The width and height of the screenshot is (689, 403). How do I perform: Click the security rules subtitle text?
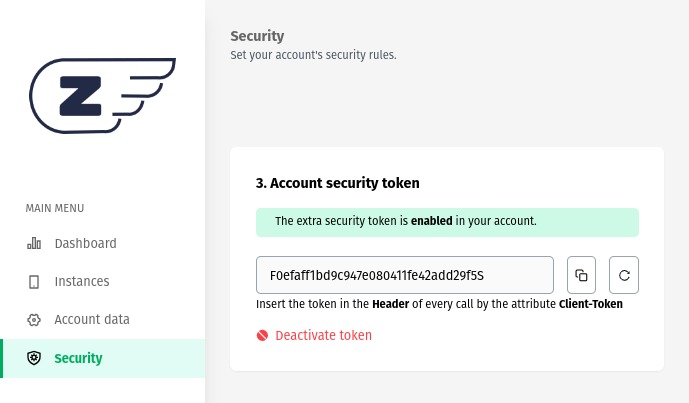point(313,55)
